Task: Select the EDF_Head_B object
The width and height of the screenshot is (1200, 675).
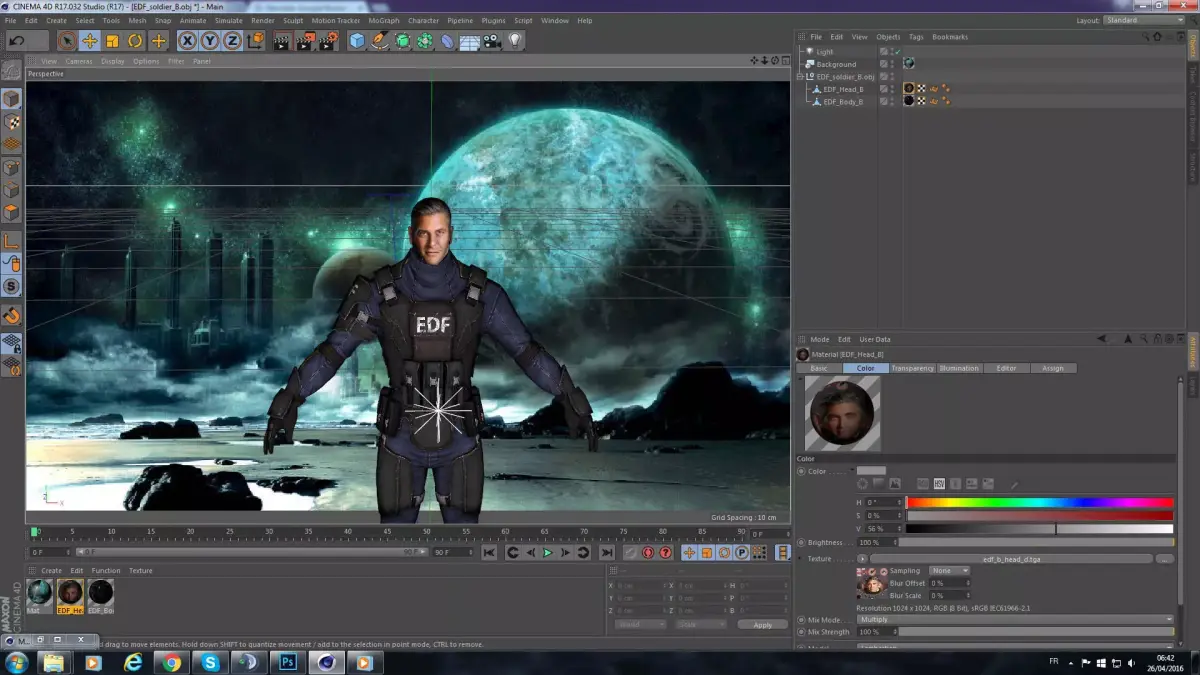Action: [x=843, y=89]
